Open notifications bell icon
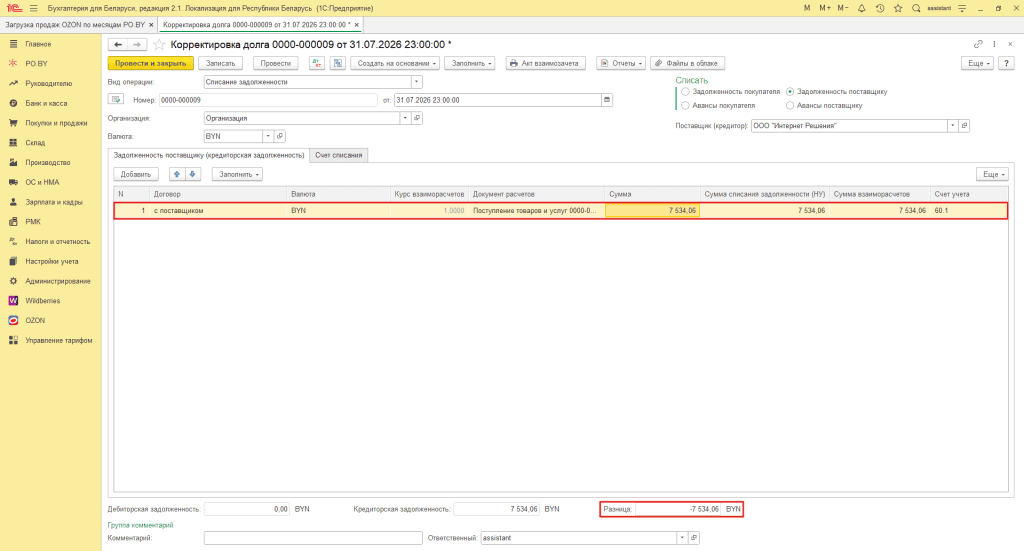Screen dimensions: 1024x551 pos(861,8)
